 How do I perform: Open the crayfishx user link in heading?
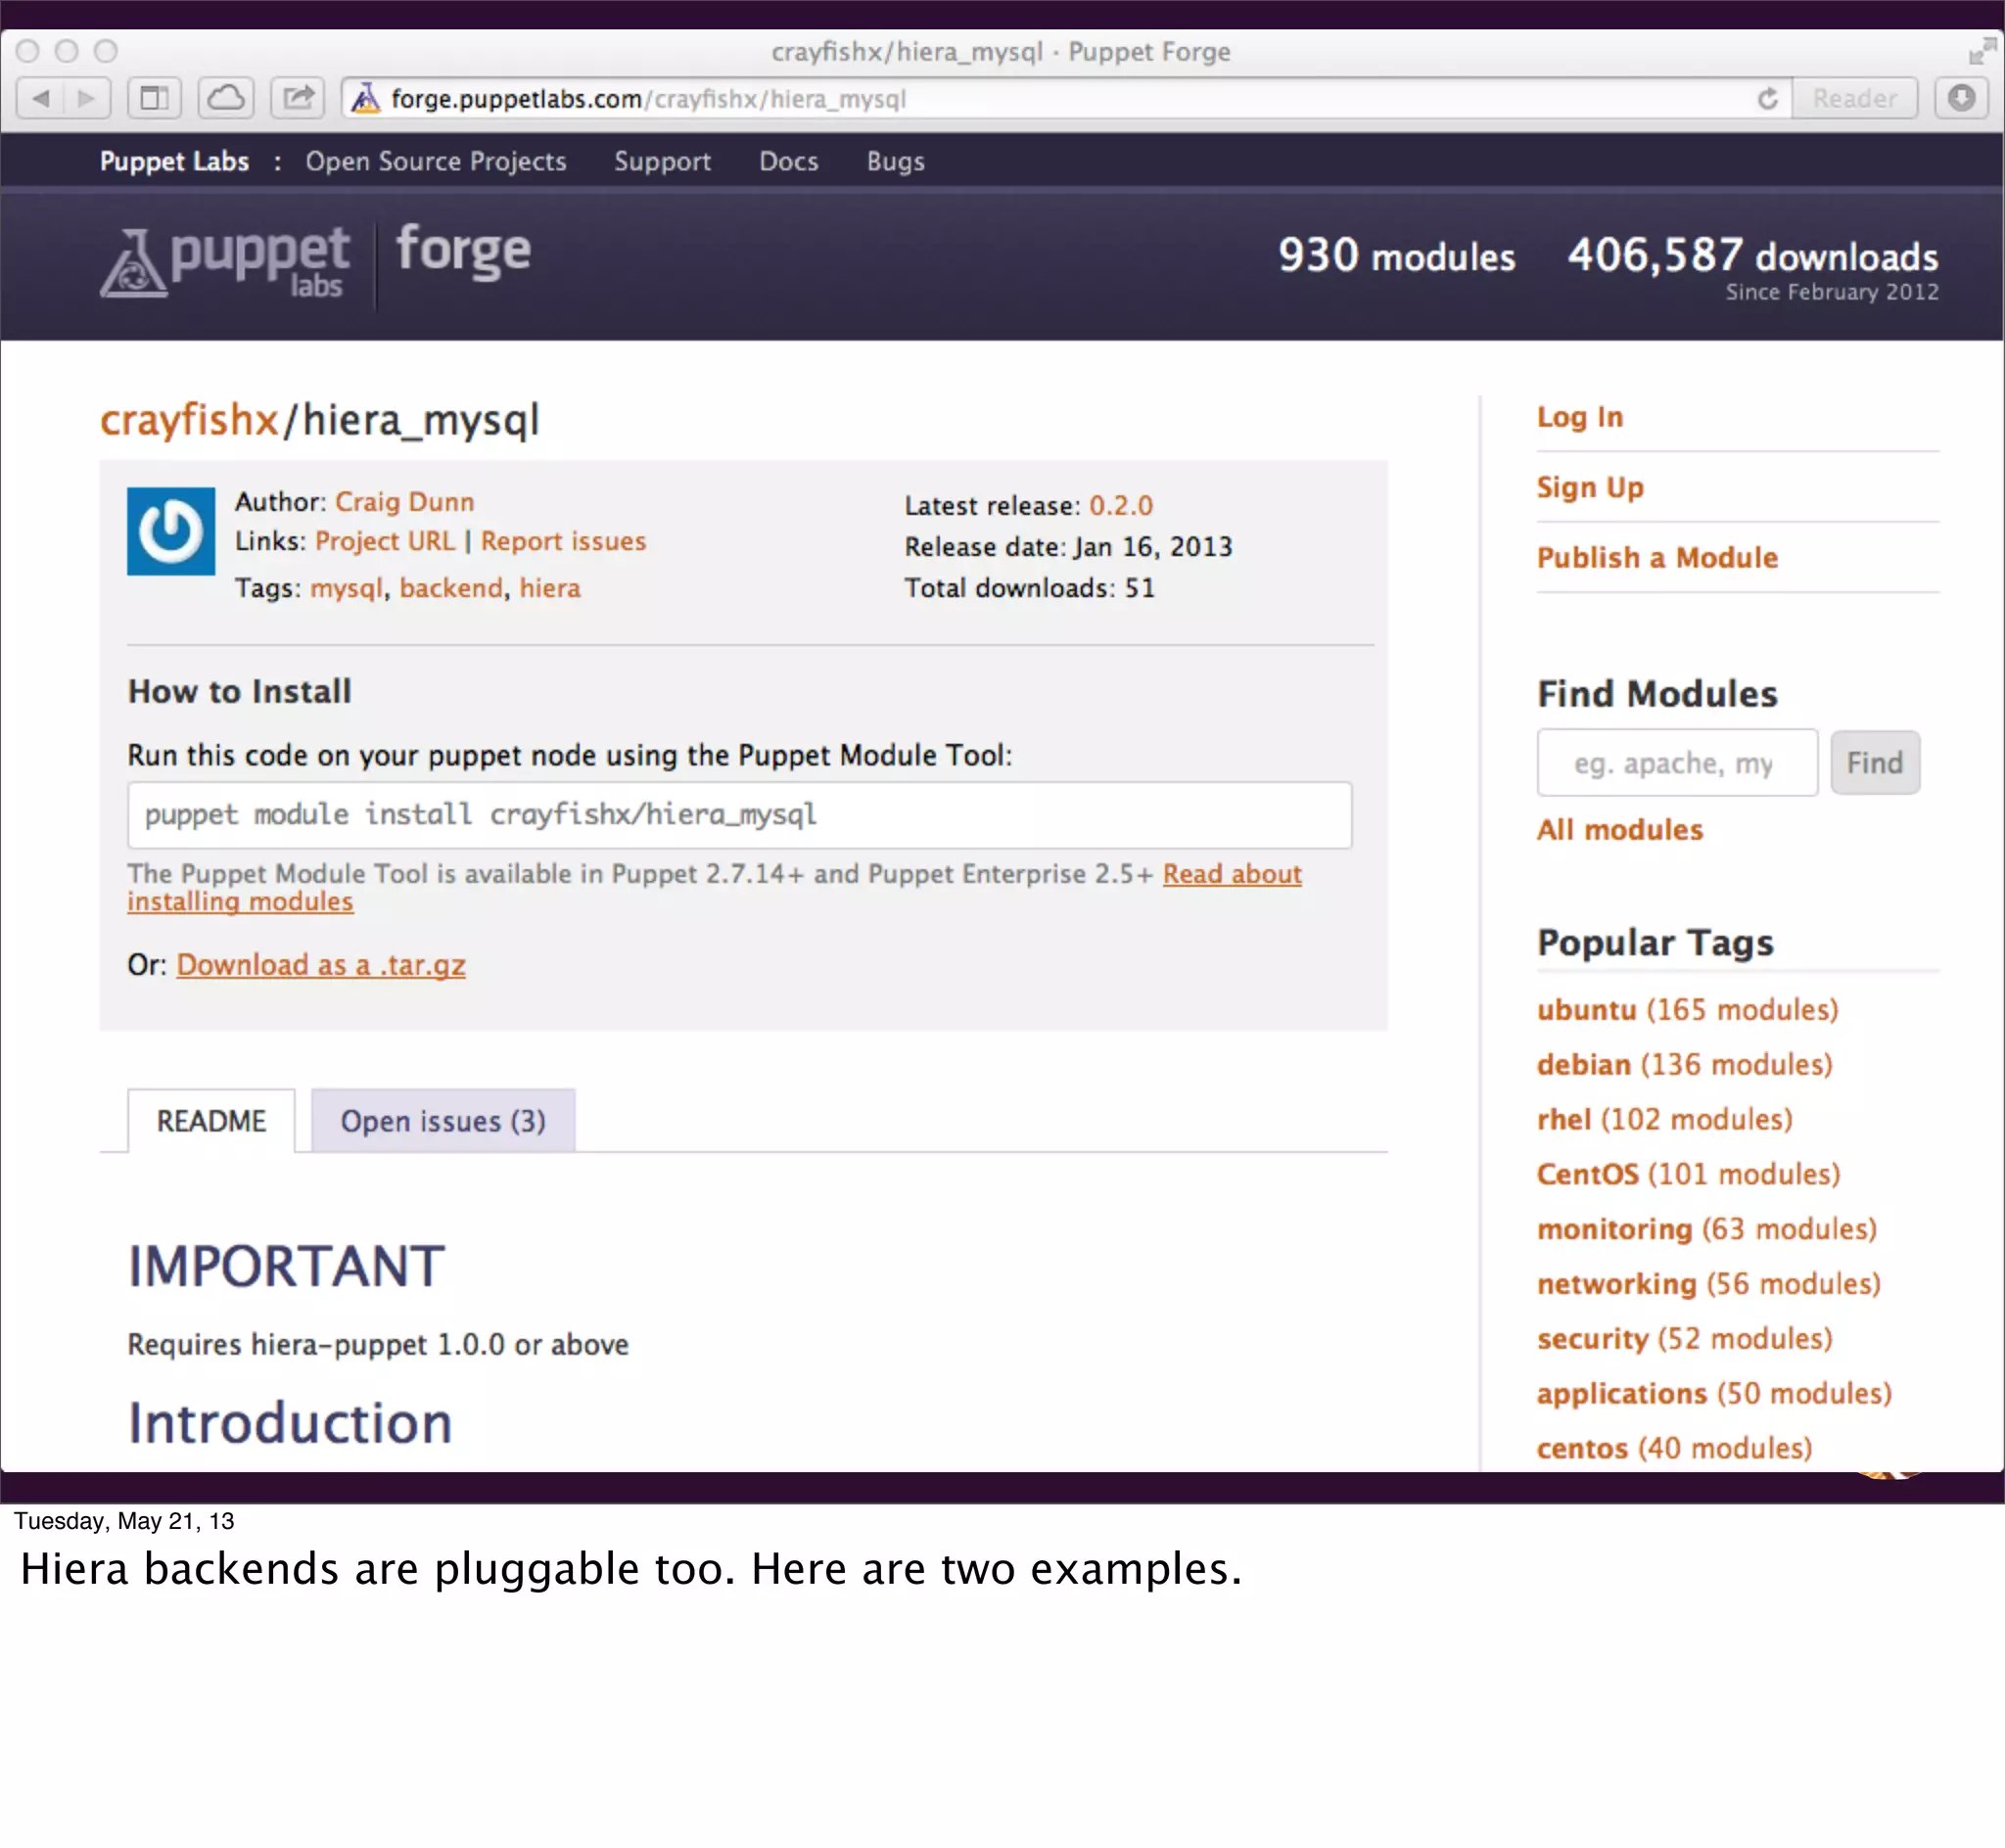tap(189, 419)
